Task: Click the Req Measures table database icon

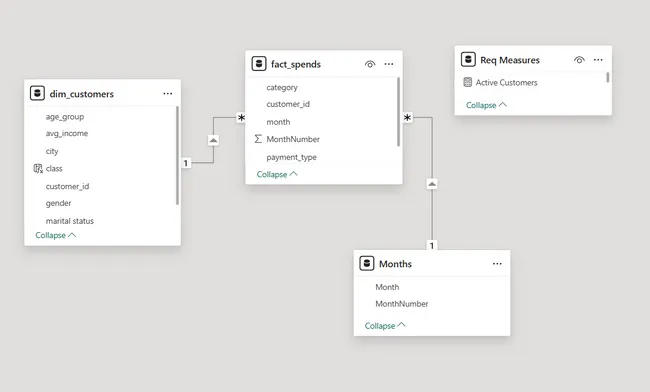Action: (468, 59)
